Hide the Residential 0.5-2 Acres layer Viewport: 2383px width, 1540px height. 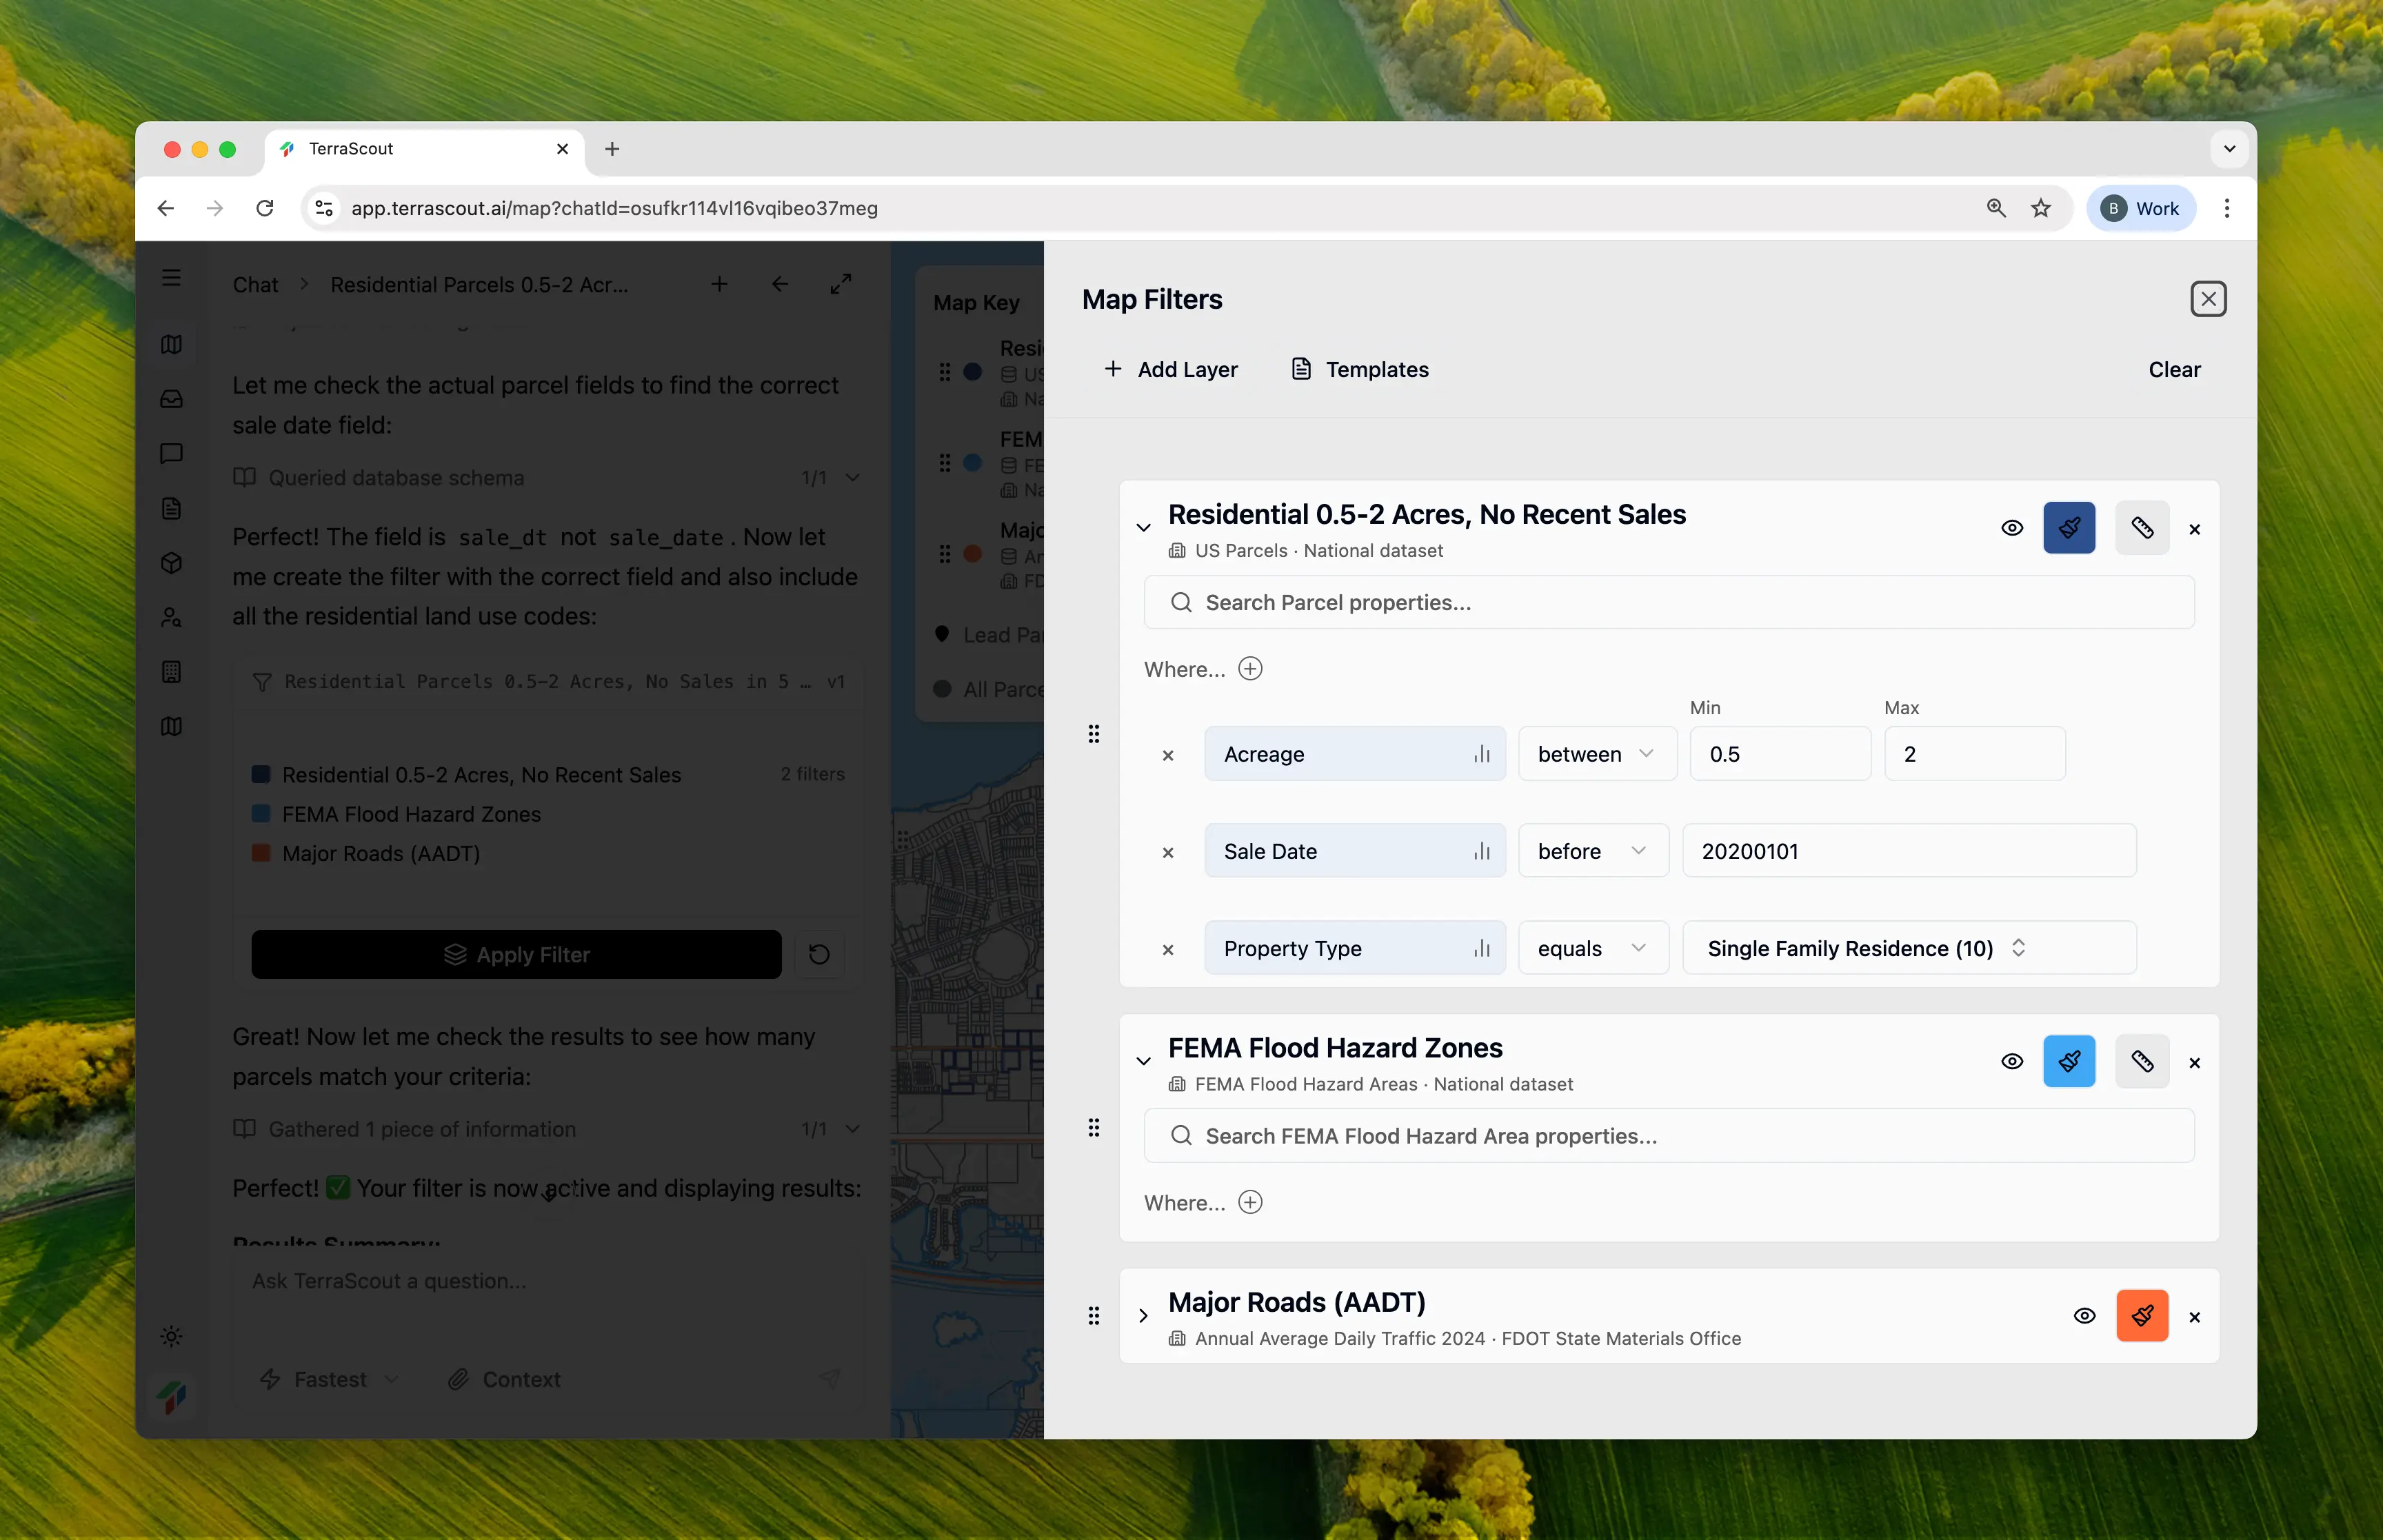2011,528
